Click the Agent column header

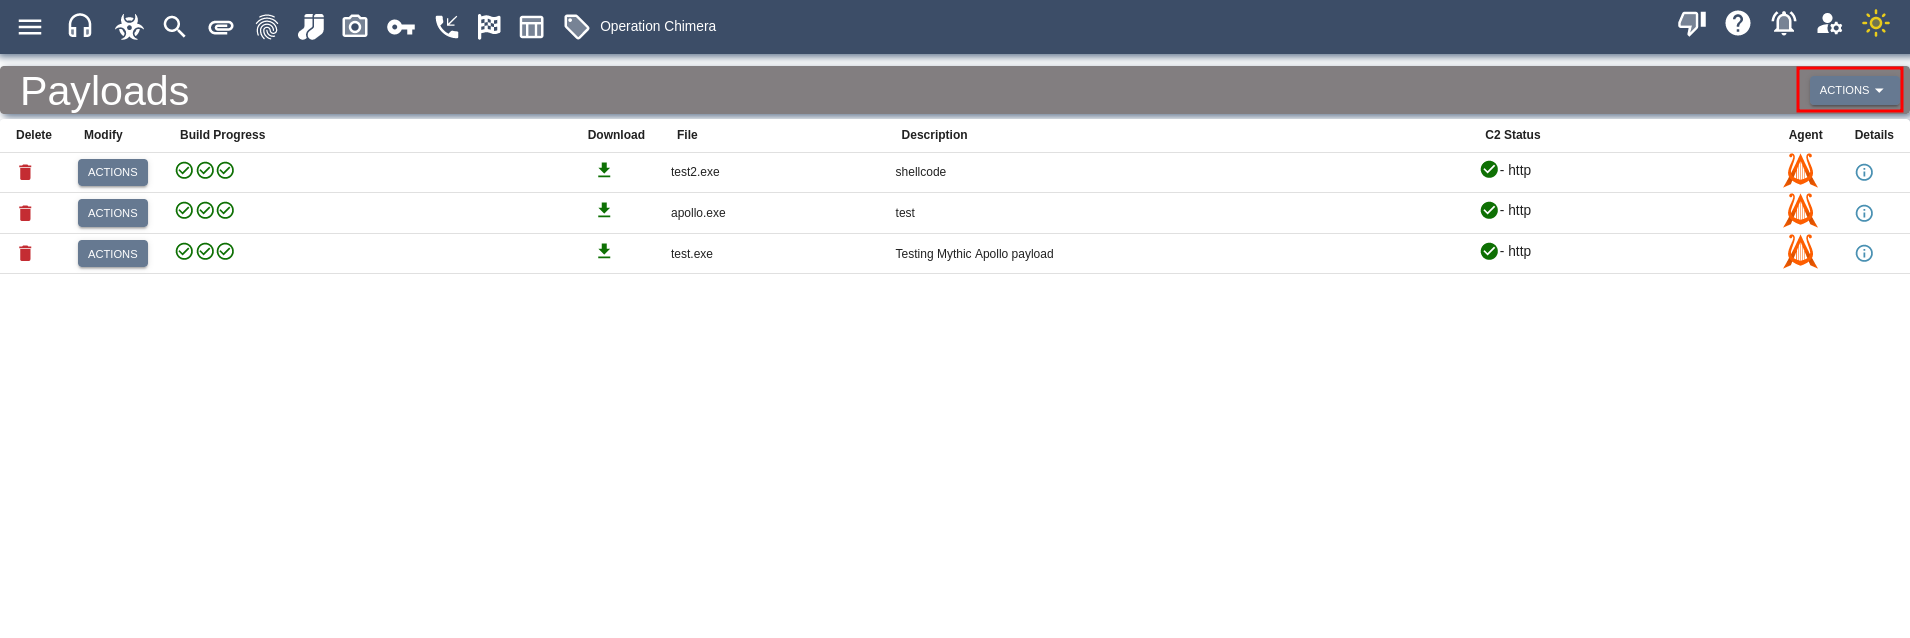pos(1805,135)
